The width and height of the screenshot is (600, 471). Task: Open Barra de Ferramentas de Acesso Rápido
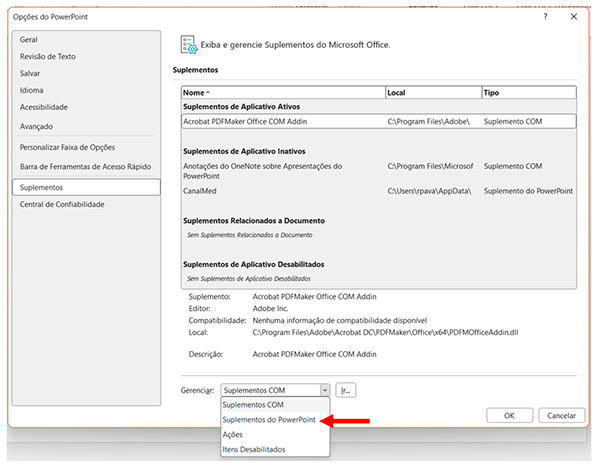click(x=85, y=167)
